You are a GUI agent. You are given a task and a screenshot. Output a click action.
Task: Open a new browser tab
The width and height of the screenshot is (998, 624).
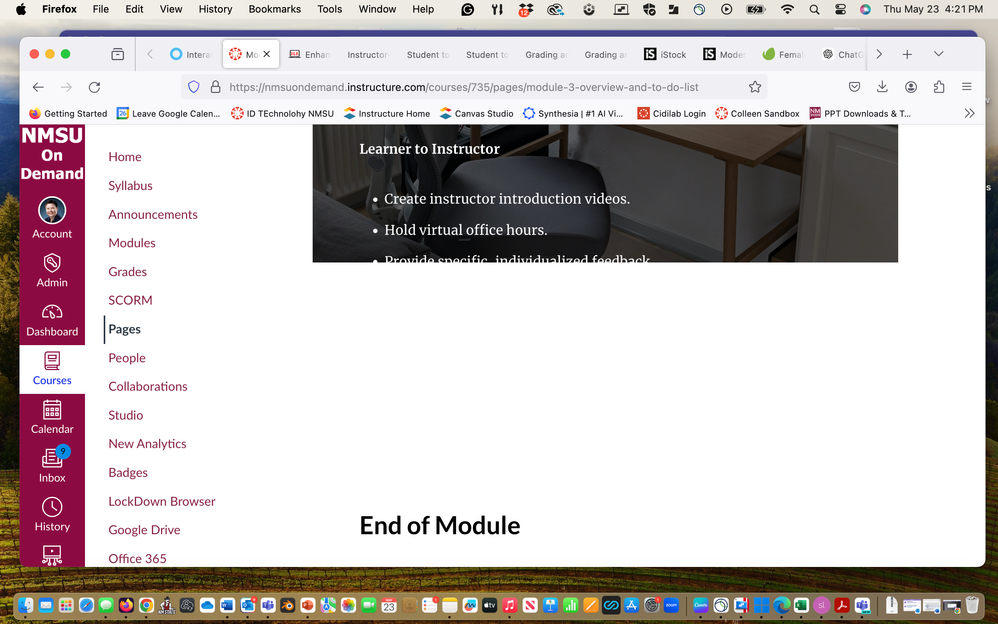[x=907, y=54]
